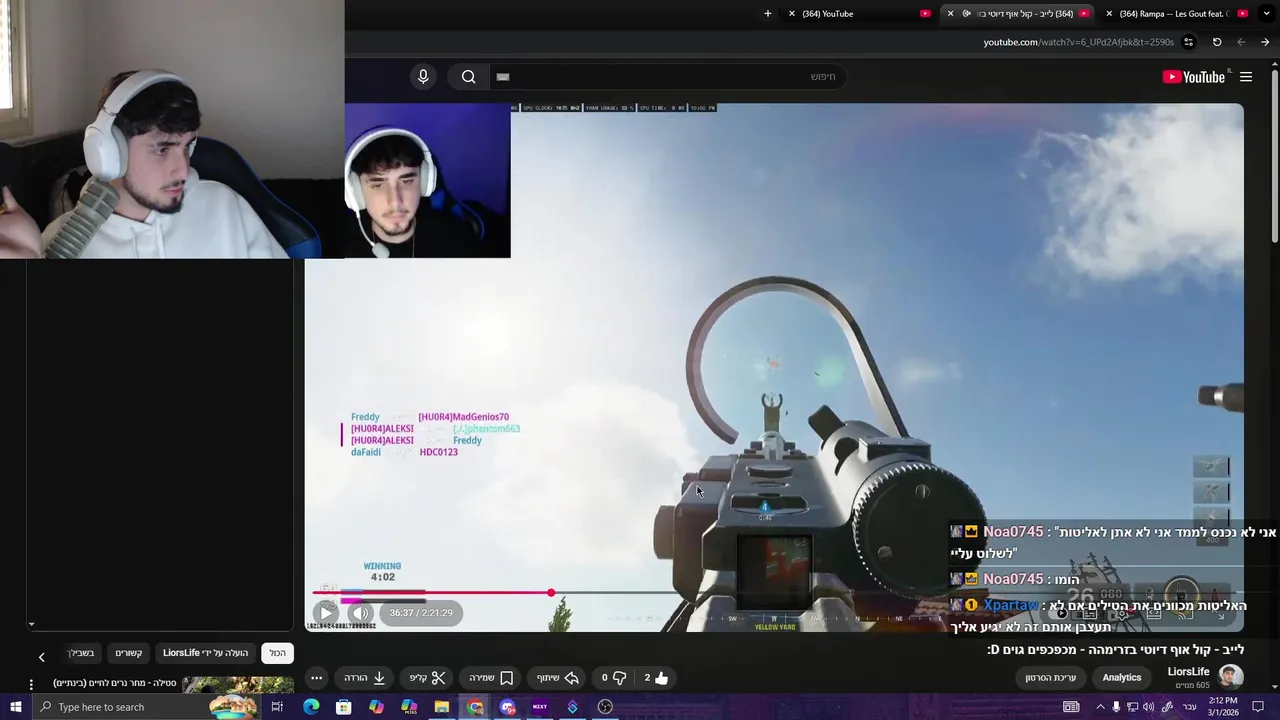Open options for סטילה recommended video
The width and height of the screenshot is (1280, 720).
pos(31,685)
